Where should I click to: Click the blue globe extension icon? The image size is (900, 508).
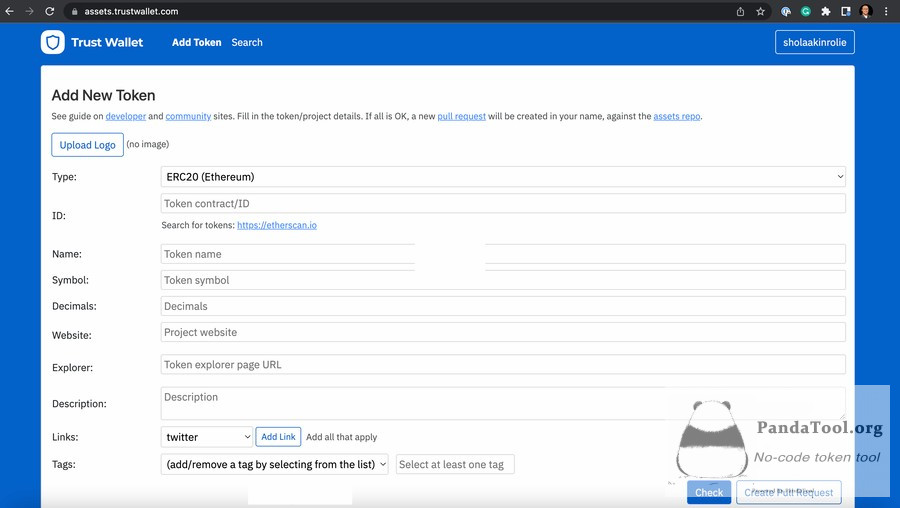786,11
